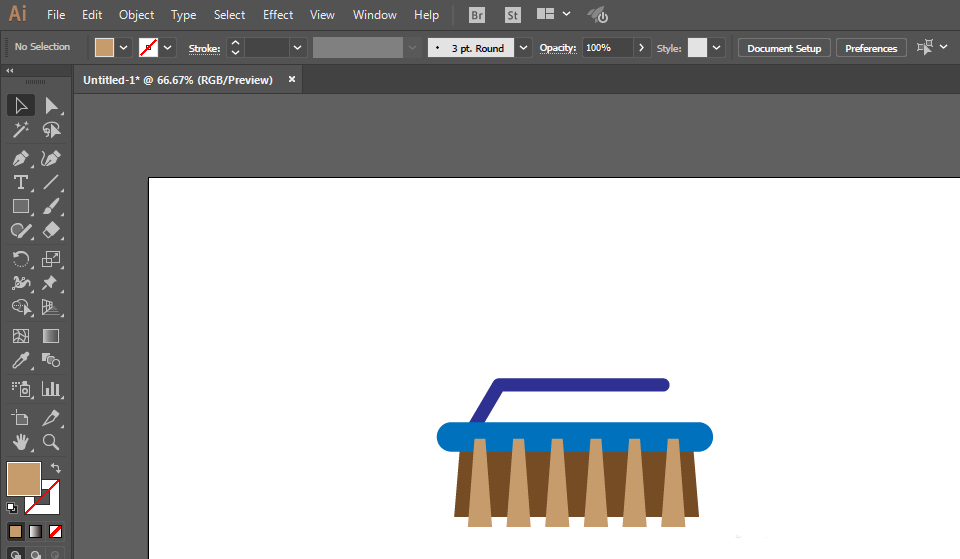This screenshot has width=960, height=559.
Task: Select the Zoom magnifier tool
Action: pos(51,442)
